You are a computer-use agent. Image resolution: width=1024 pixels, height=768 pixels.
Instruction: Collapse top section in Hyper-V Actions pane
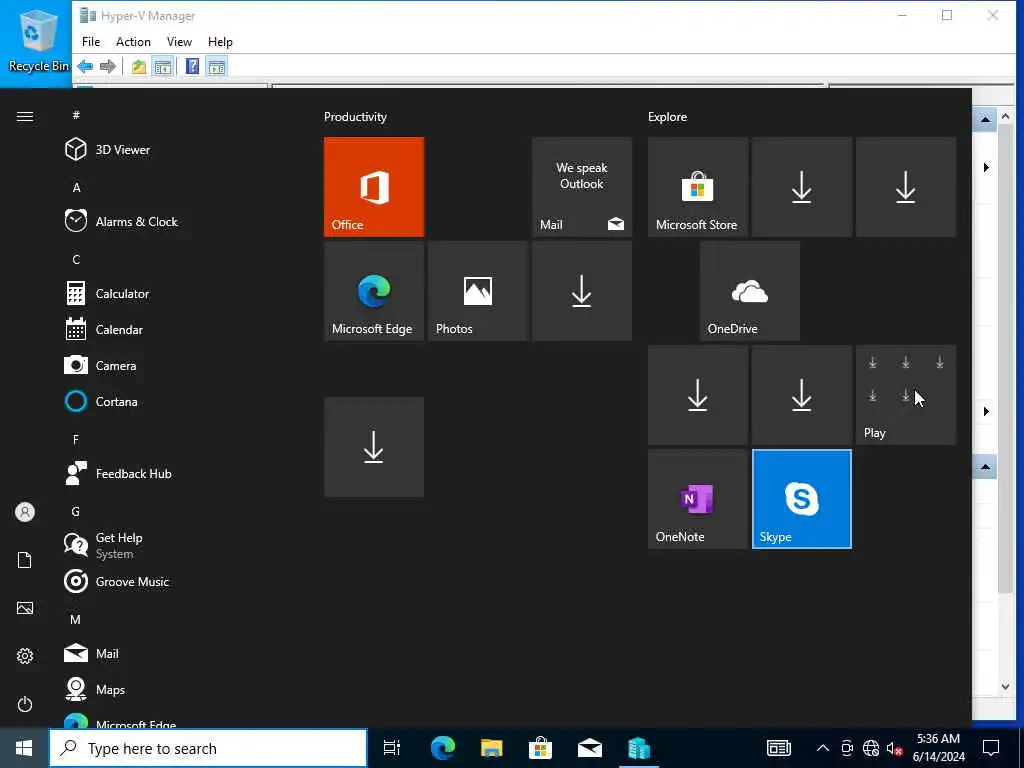tap(985, 120)
